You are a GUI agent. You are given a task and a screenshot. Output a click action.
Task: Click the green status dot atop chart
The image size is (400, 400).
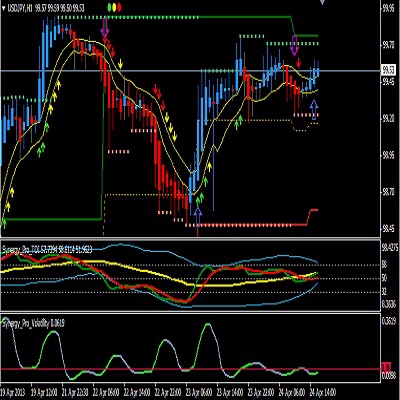click(x=110, y=6)
